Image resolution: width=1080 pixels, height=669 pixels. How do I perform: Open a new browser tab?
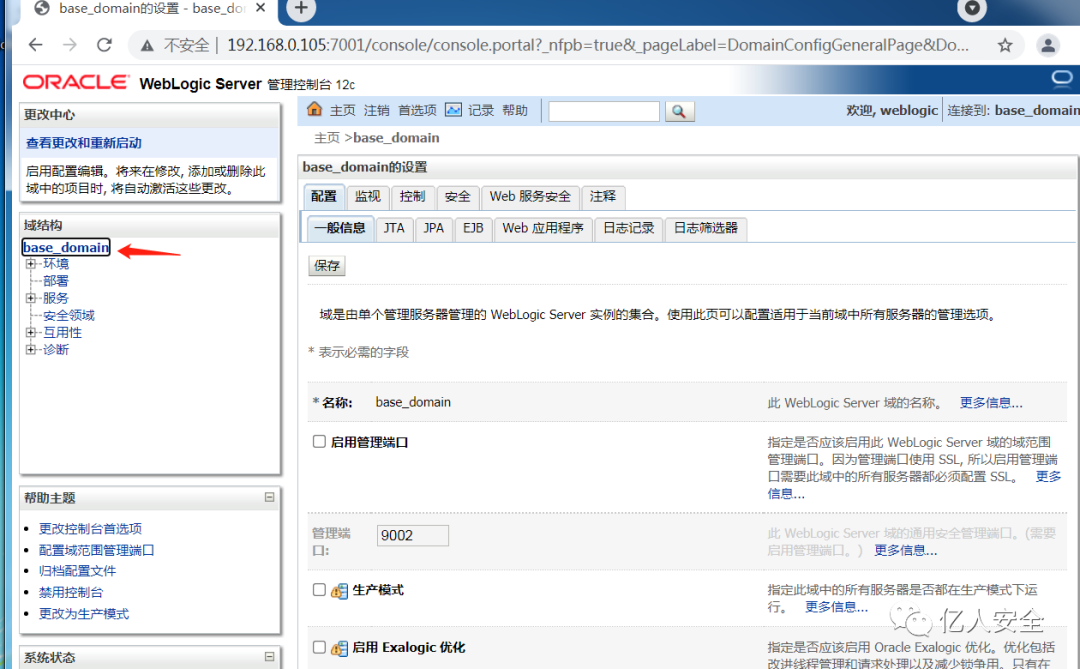[x=301, y=8]
